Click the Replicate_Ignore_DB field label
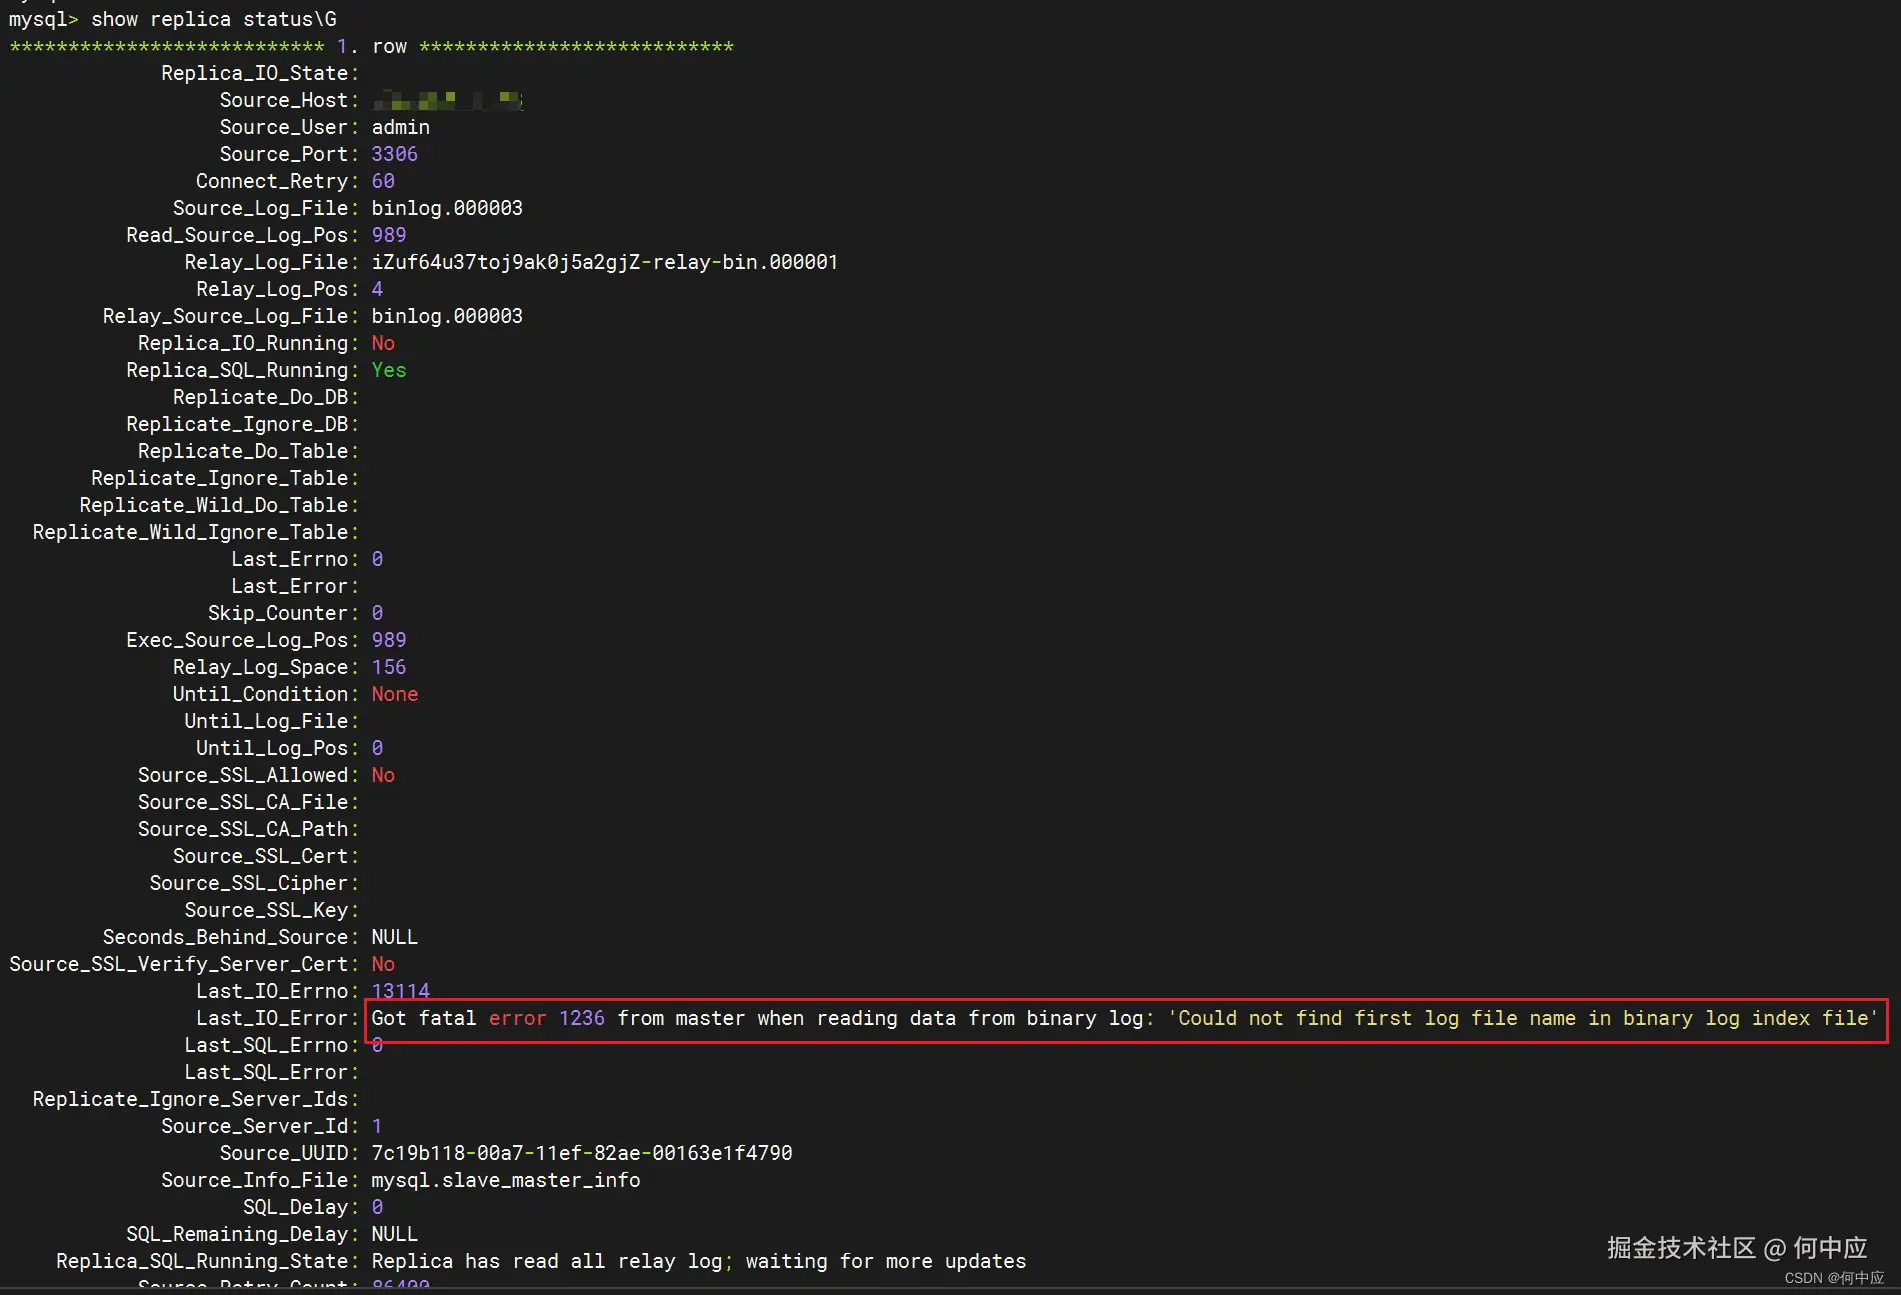Image resolution: width=1901 pixels, height=1295 pixels. pos(242,424)
